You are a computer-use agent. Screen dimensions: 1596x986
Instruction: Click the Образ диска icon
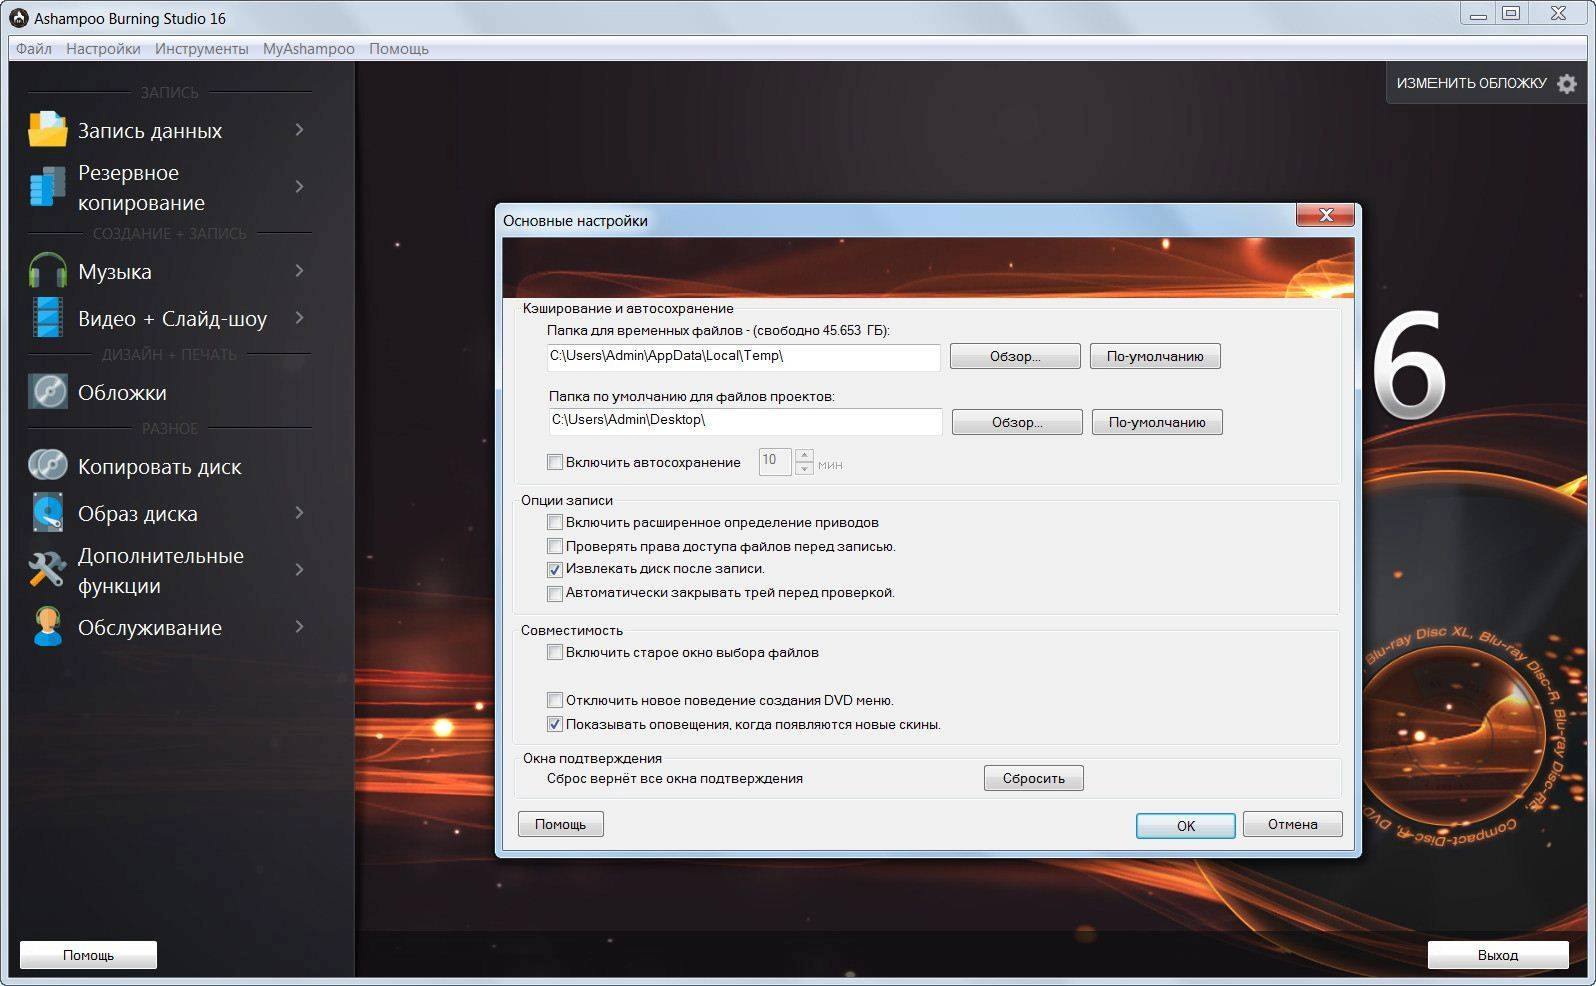tap(47, 513)
